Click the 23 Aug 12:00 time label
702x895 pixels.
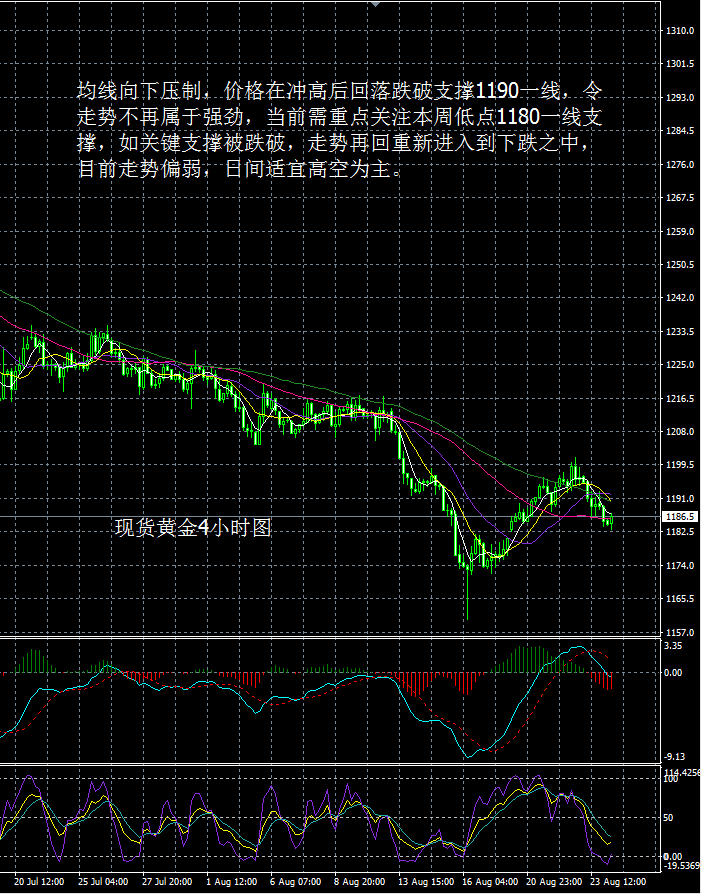point(618,882)
